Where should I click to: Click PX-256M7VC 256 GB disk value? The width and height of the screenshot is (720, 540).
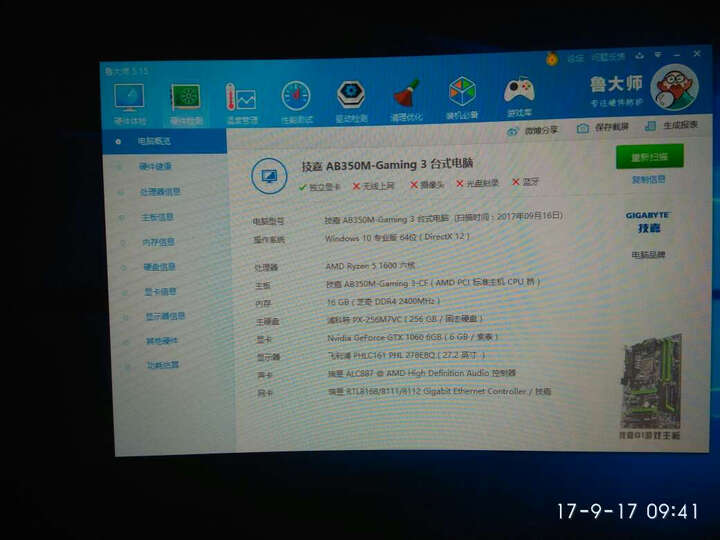point(405,319)
